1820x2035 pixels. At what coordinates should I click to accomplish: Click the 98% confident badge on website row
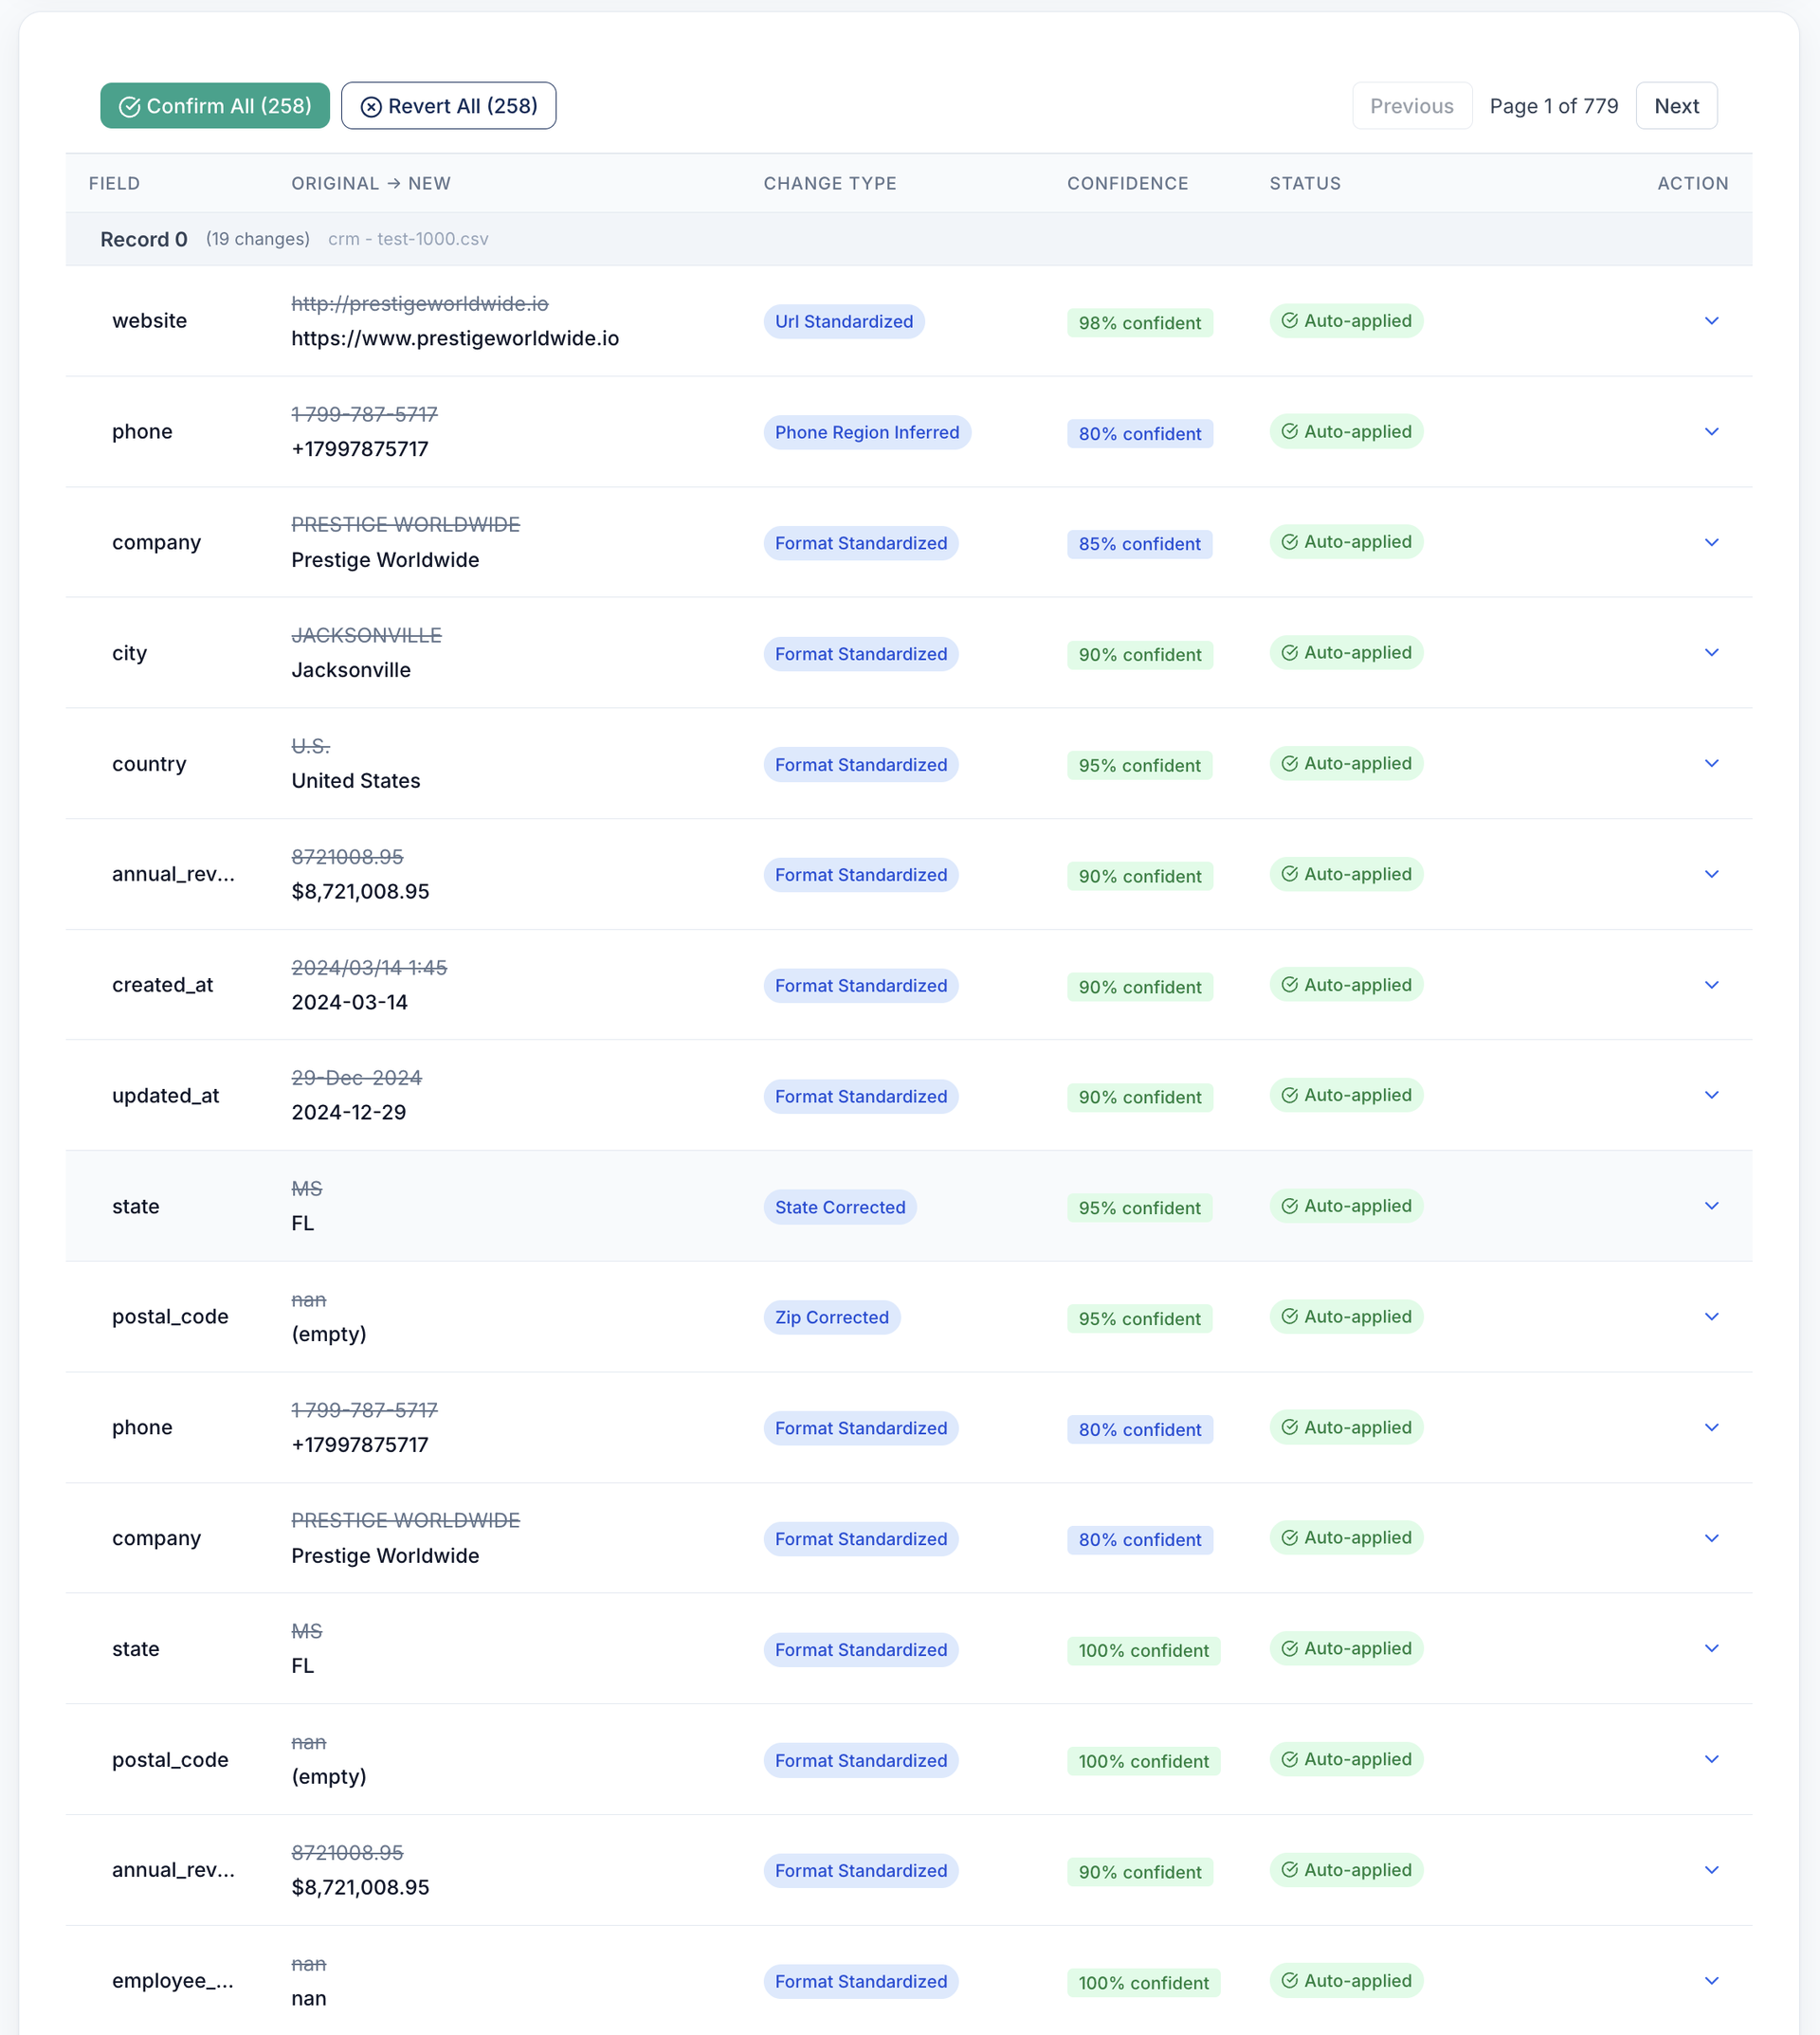tap(1139, 322)
